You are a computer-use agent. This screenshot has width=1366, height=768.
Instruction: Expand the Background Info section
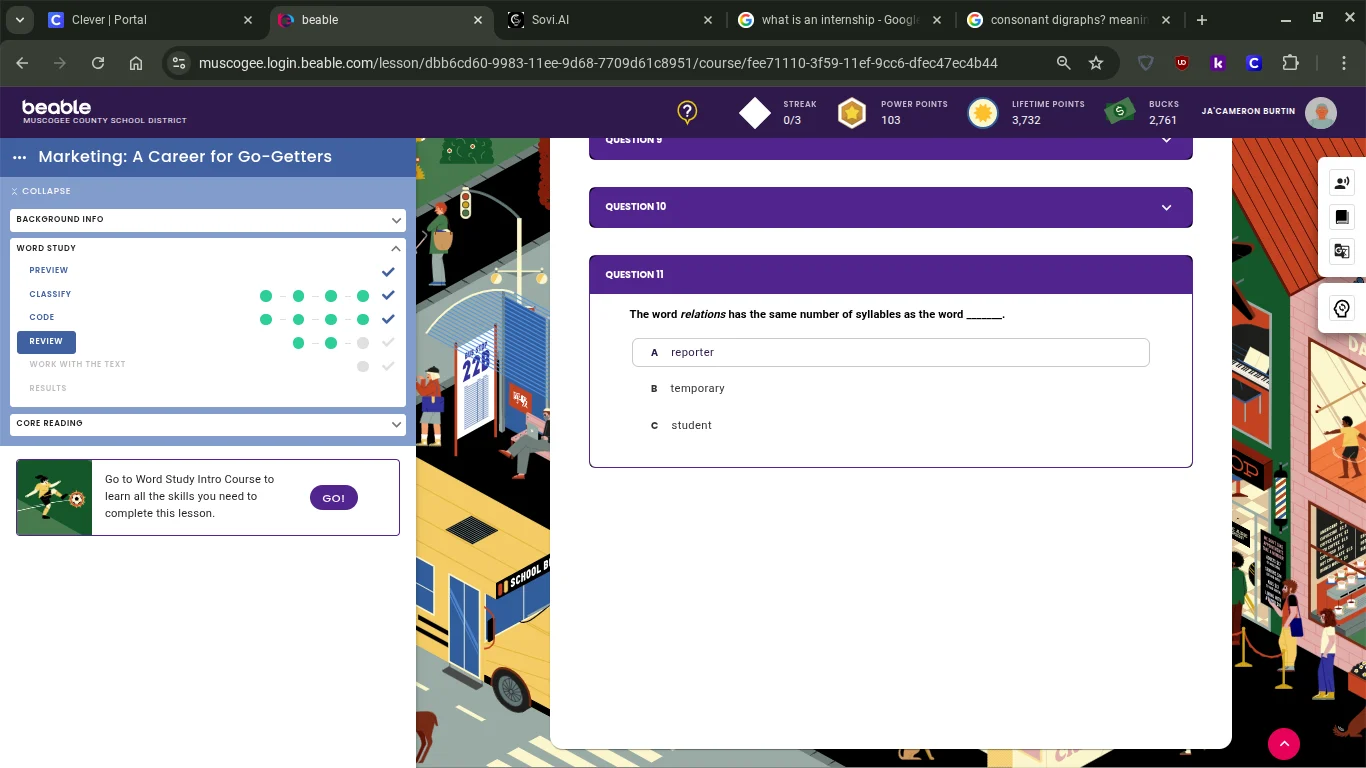(208, 219)
